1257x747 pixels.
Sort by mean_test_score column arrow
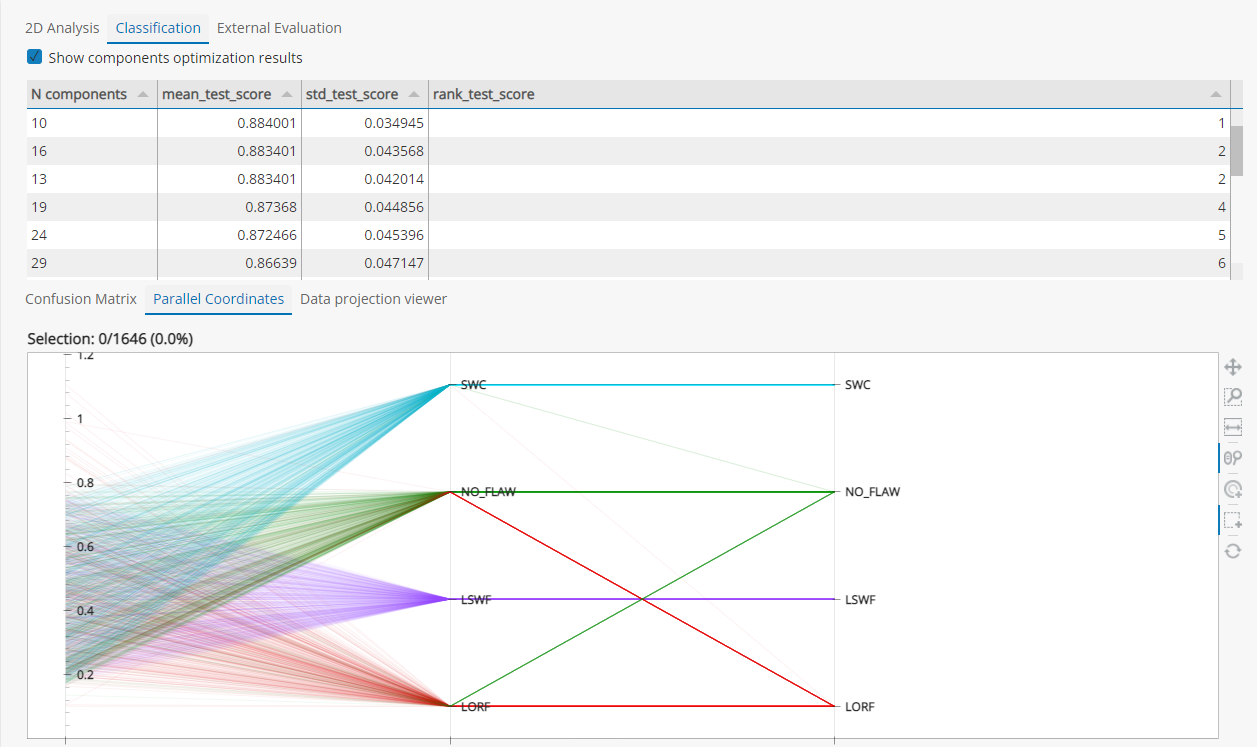(x=287, y=95)
